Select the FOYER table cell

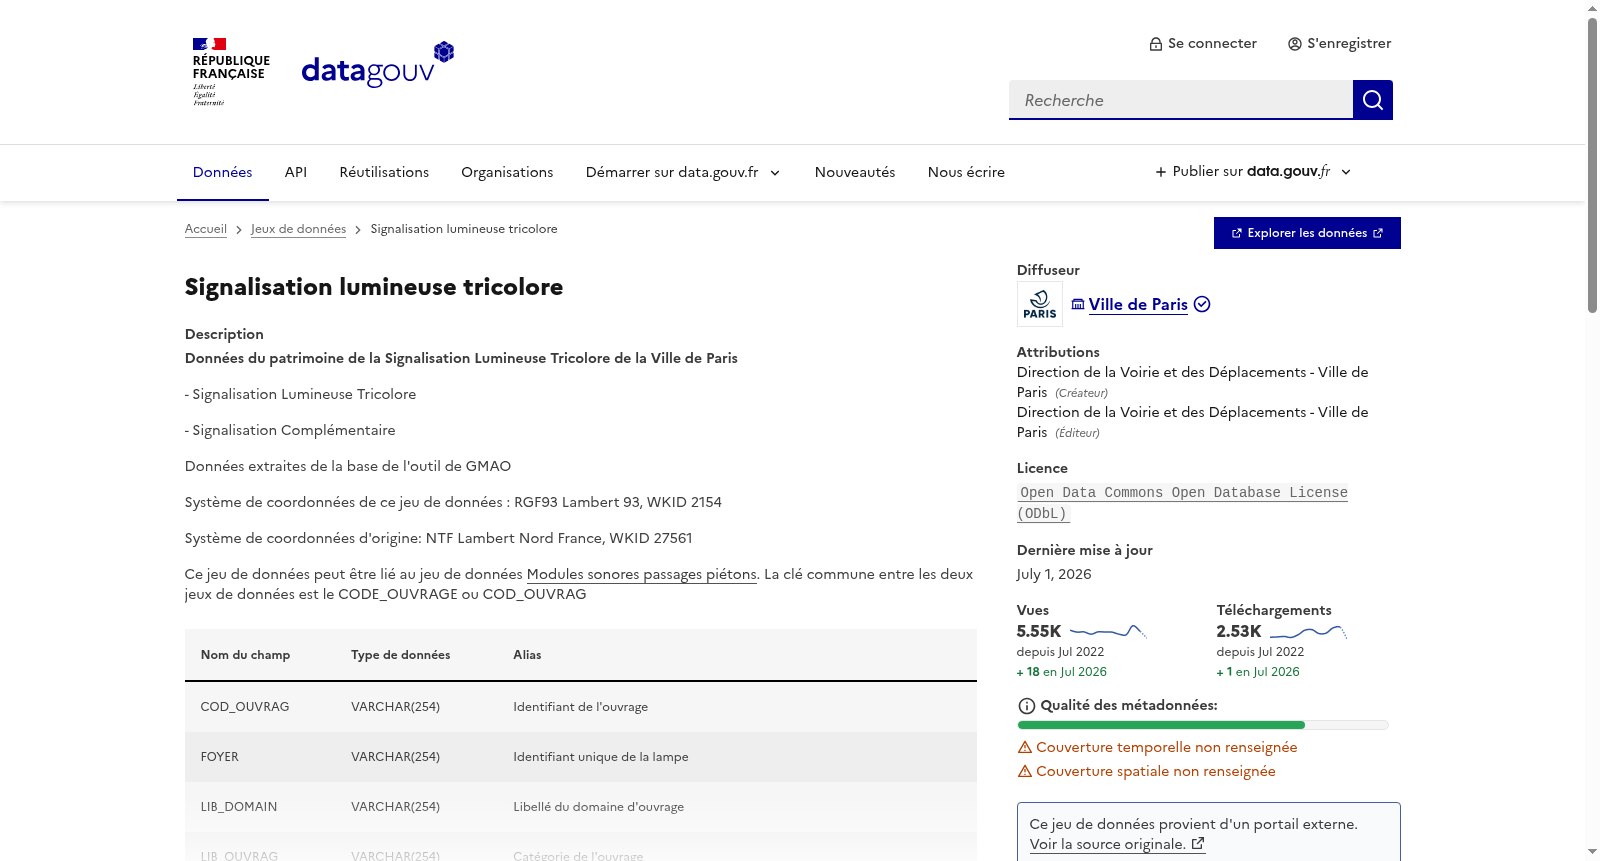point(220,757)
